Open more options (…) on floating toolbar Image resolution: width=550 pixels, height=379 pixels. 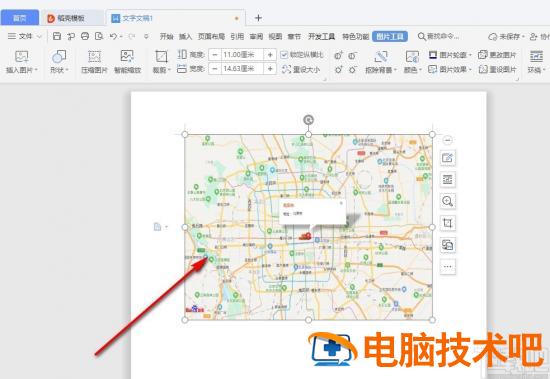447,267
